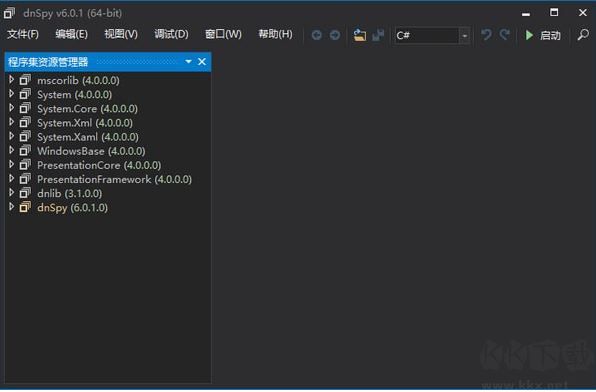Screen dimensions: 596x392
Task: Expand the WindowsBase assembly node
Action: [x=11, y=151]
